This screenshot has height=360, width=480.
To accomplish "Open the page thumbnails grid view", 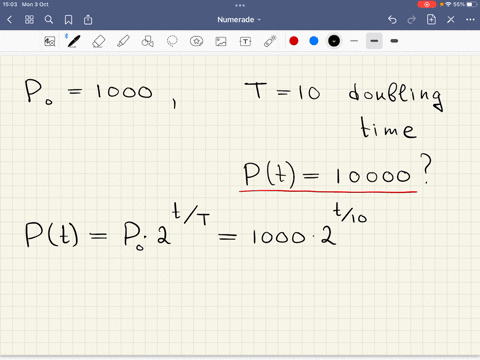I will (29, 20).
